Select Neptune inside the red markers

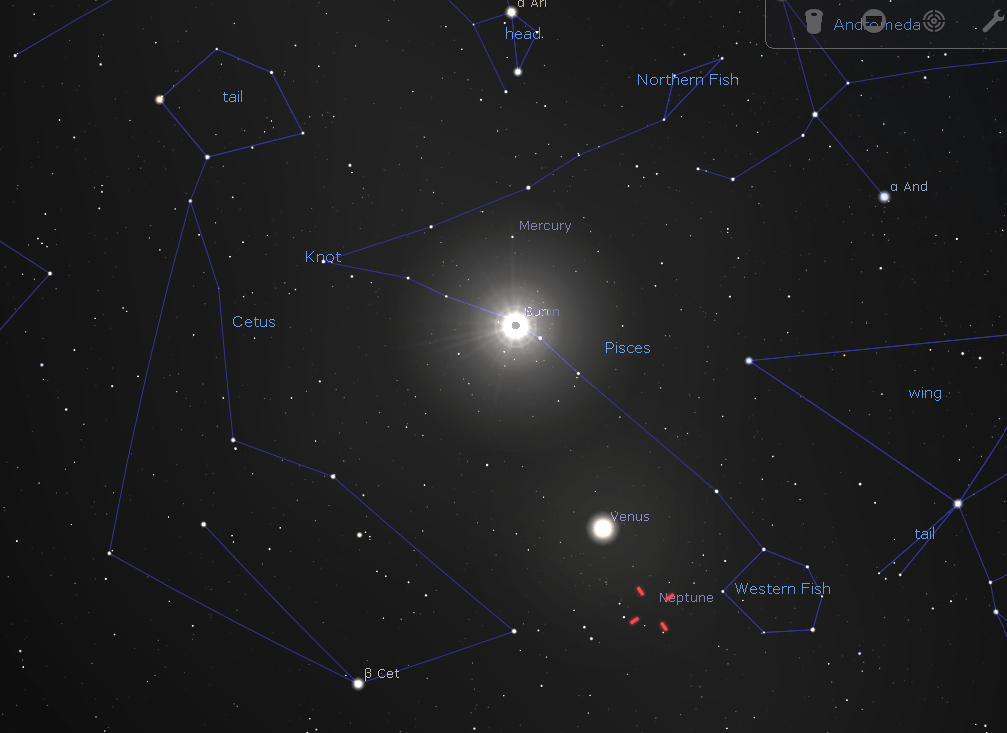(x=649, y=609)
